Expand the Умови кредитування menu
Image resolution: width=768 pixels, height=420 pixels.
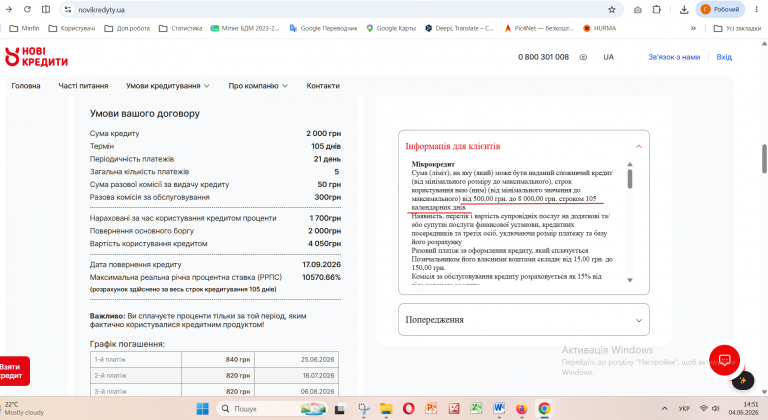168,86
